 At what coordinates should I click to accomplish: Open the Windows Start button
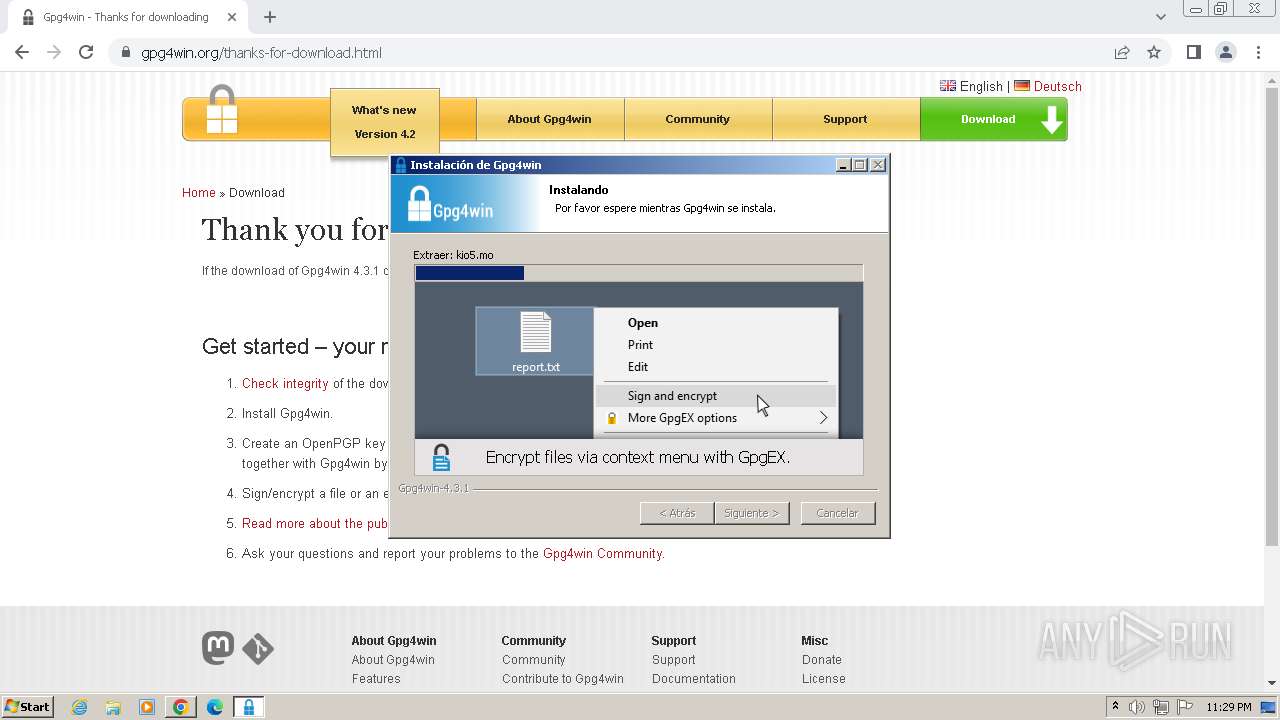click(28, 707)
